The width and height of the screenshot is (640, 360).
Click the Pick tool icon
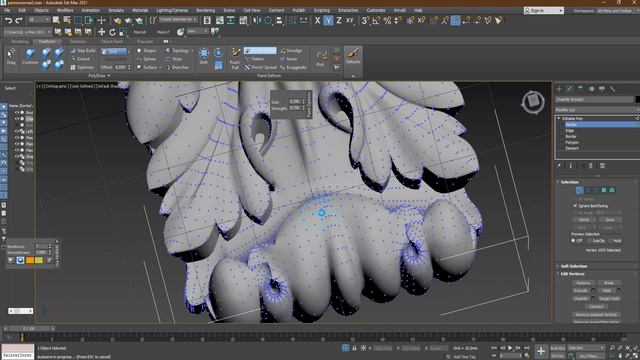[x=321, y=58]
